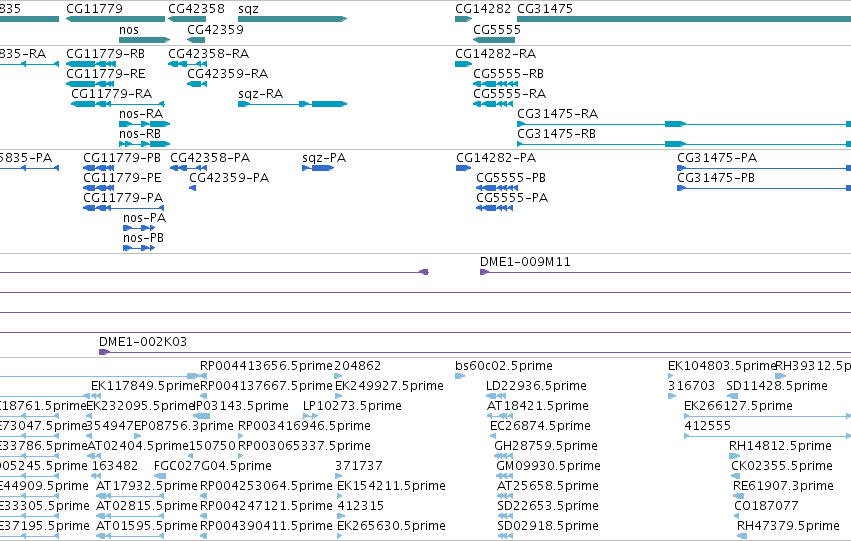Screen dimensions: 851x541
Task: Click the CG42358-PA protein label
Action: click(x=210, y=158)
